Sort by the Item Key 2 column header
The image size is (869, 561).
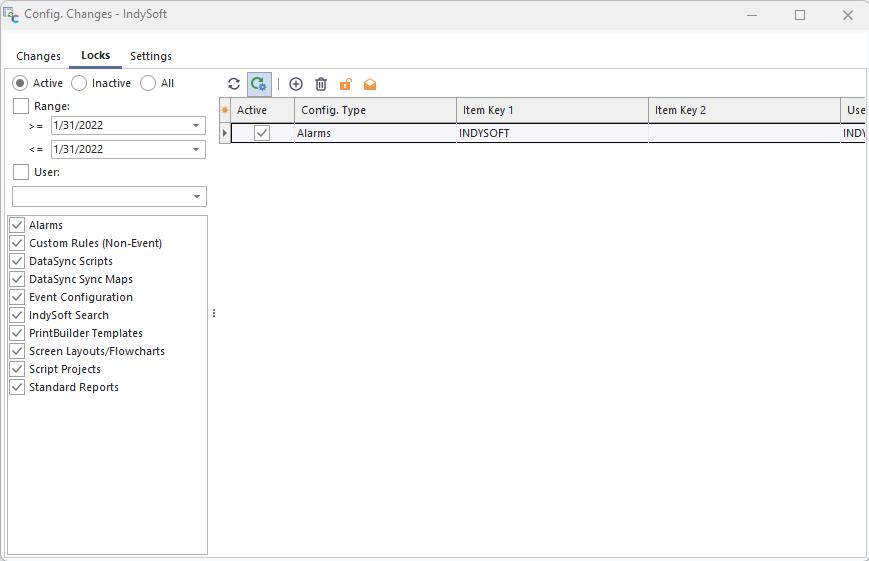[x=744, y=110]
